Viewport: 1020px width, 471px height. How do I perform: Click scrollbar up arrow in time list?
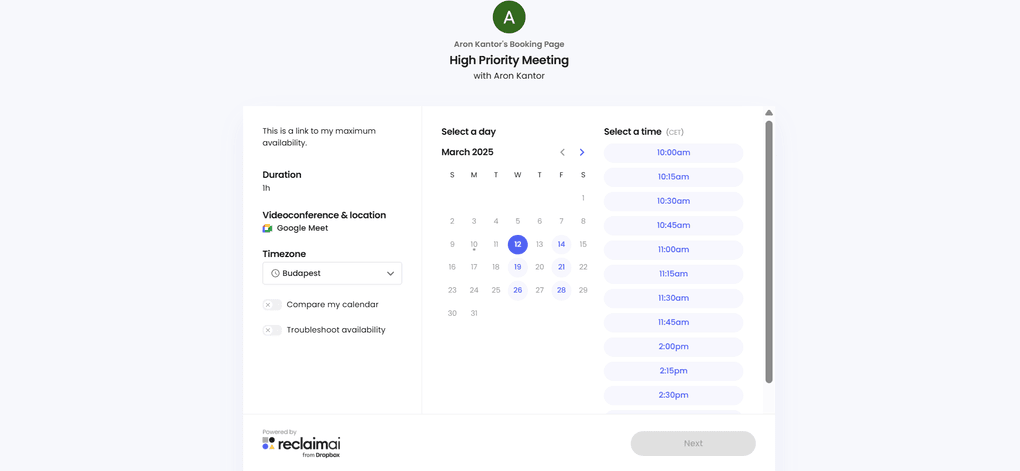[769, 113]
